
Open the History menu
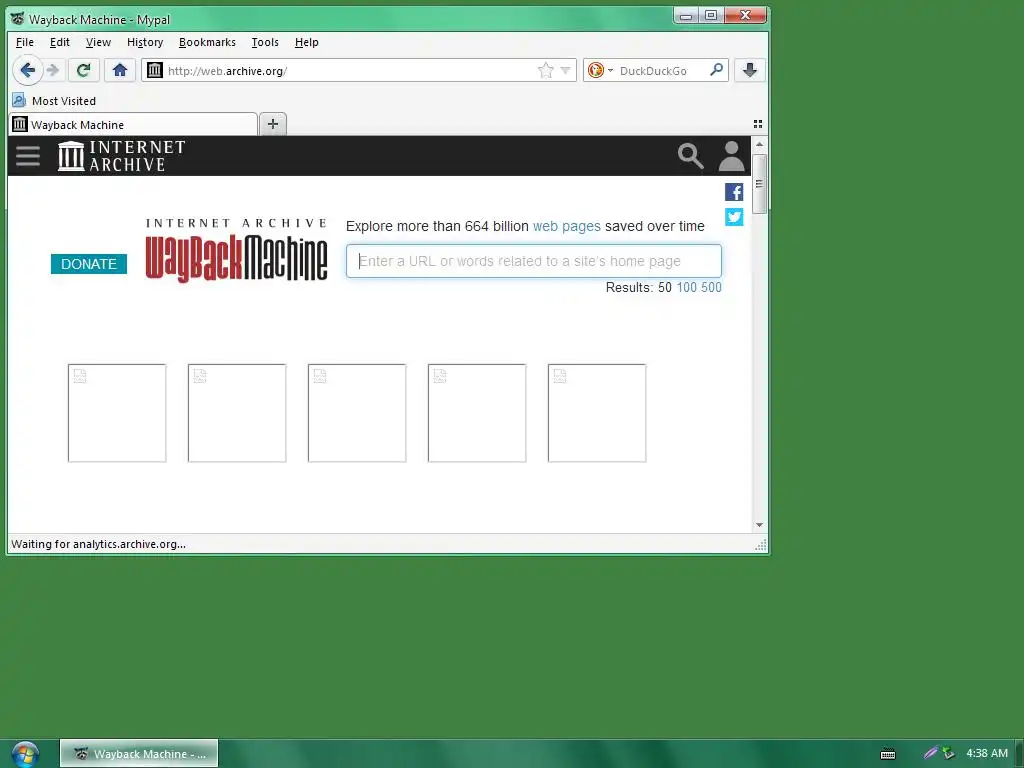pos(145,42)
